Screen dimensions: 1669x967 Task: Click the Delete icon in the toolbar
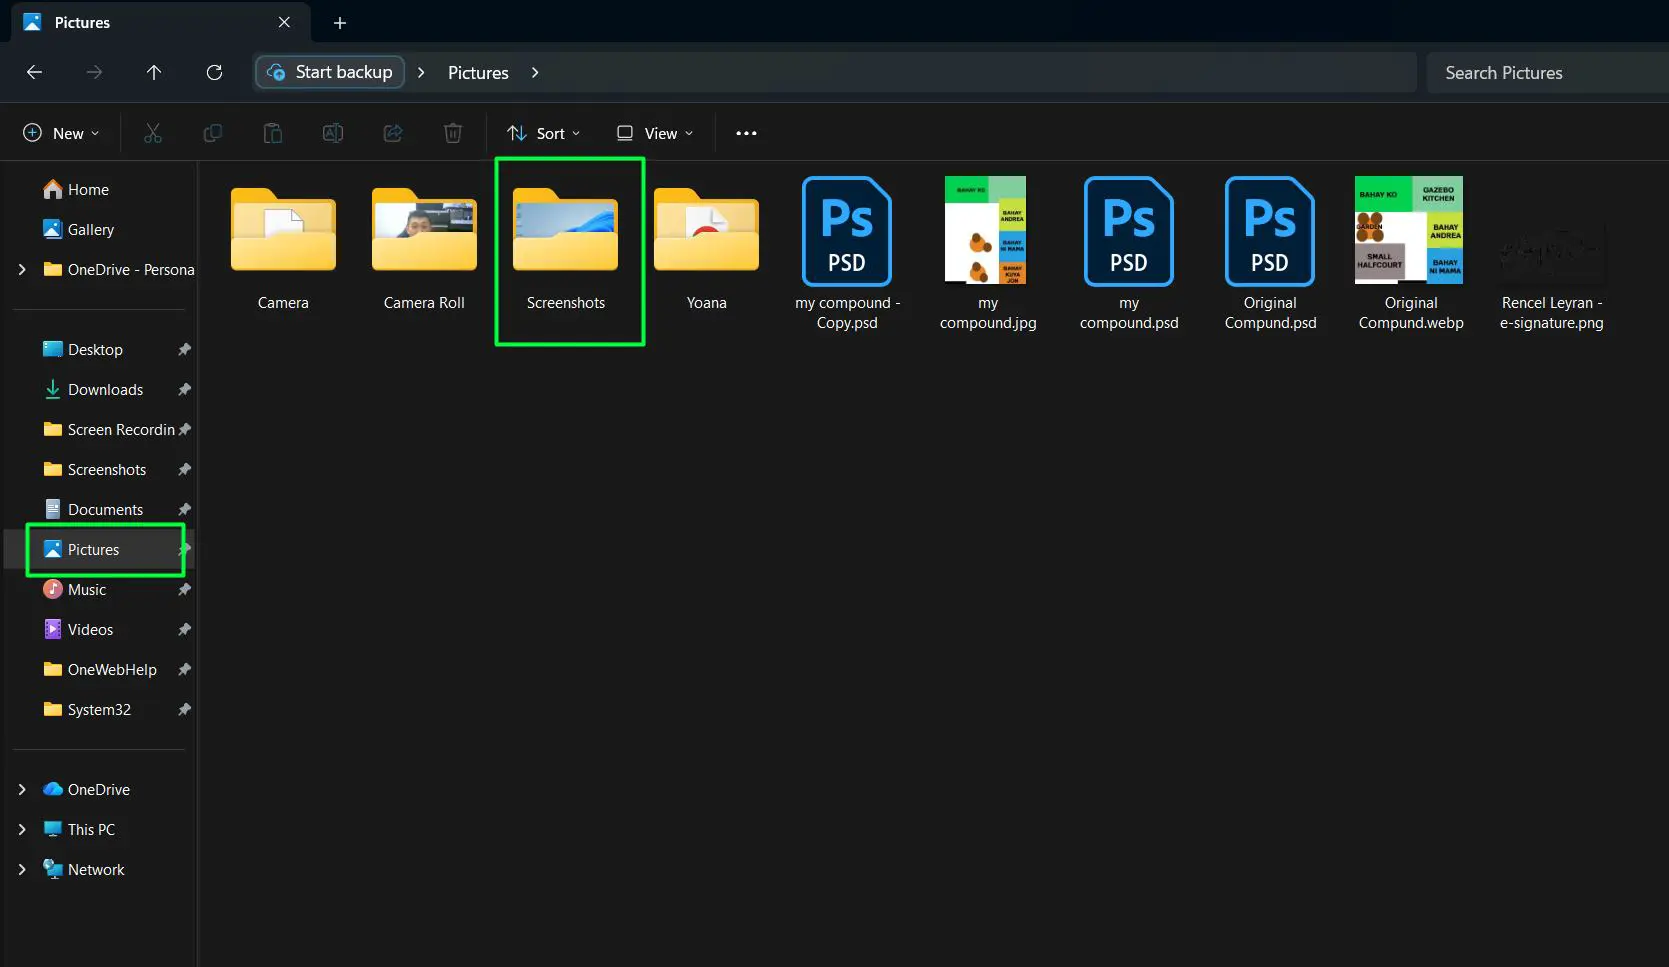coord(452,132)
